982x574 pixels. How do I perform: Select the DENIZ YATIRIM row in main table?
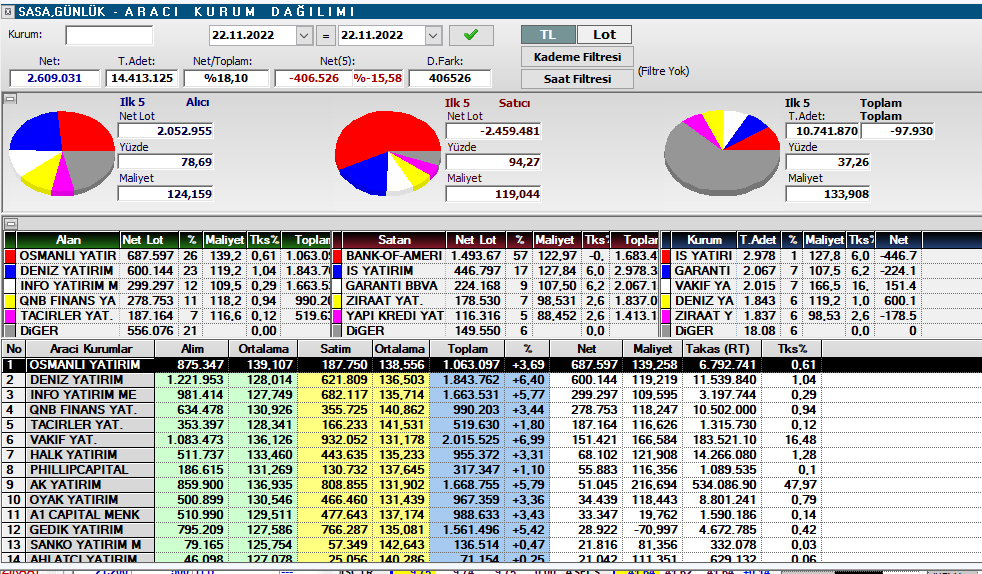90,380
